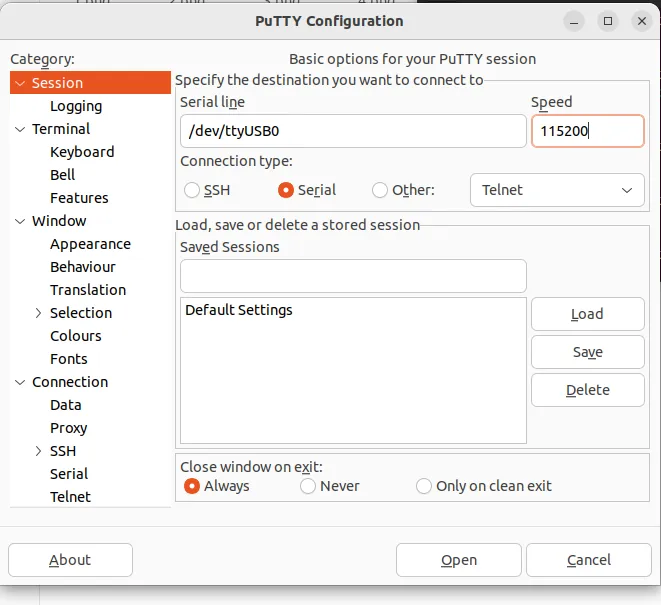Close the PuTTY Configuration window
The image size is (661, 605).
642,21
